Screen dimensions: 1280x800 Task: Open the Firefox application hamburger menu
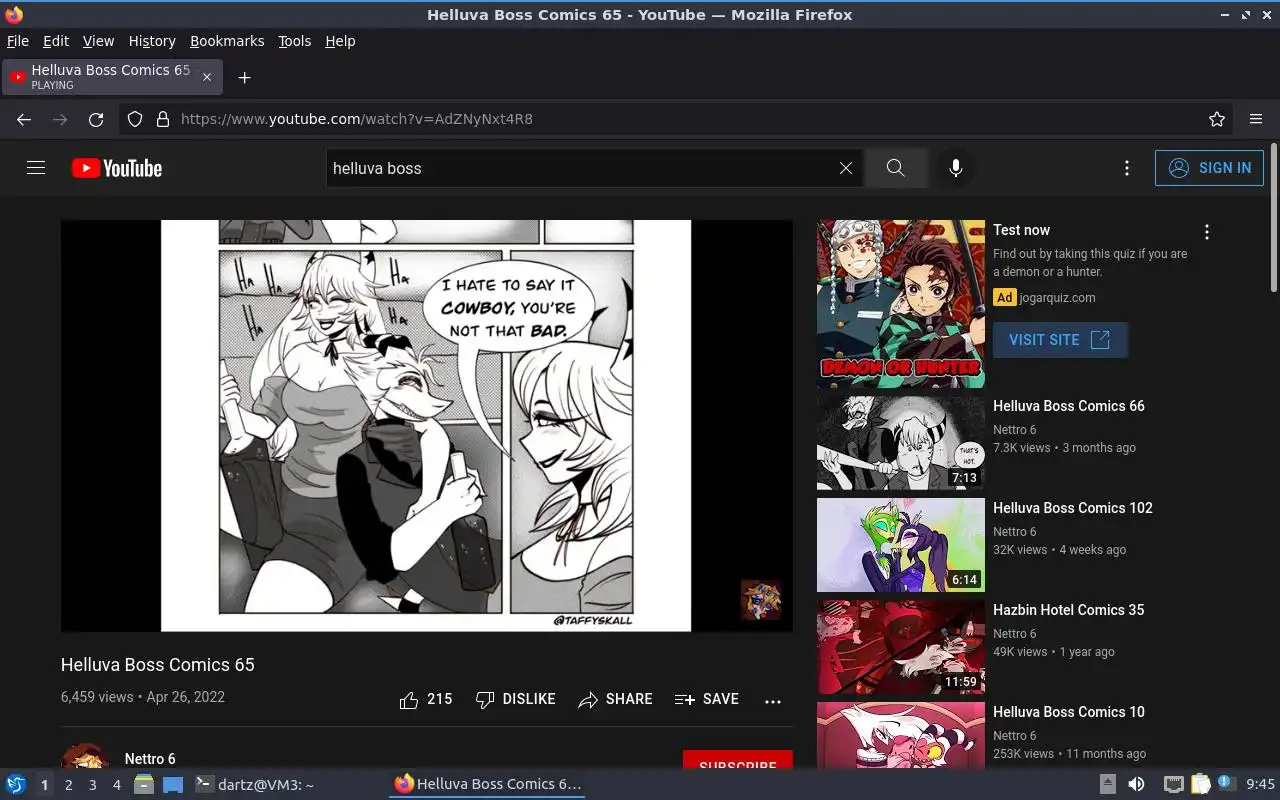point(1256,119)
